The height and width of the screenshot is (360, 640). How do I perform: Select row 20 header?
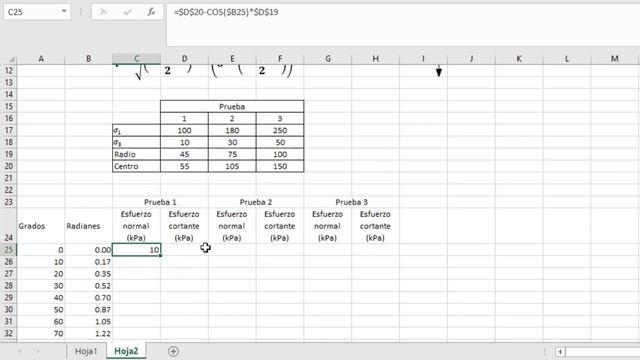click(x=9, y=166)
